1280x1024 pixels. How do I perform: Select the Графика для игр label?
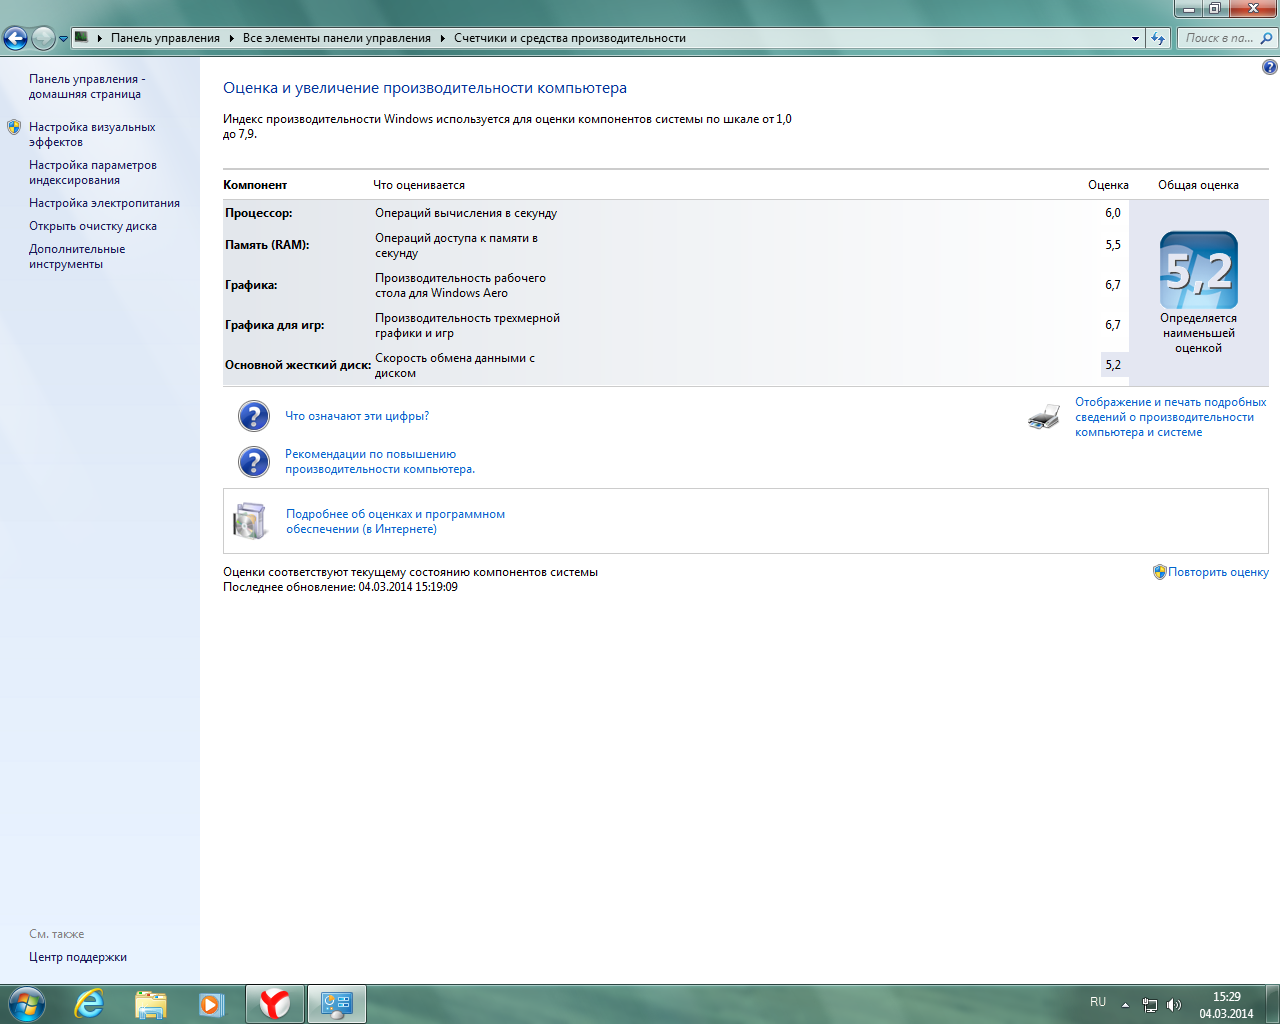[275, 325]
